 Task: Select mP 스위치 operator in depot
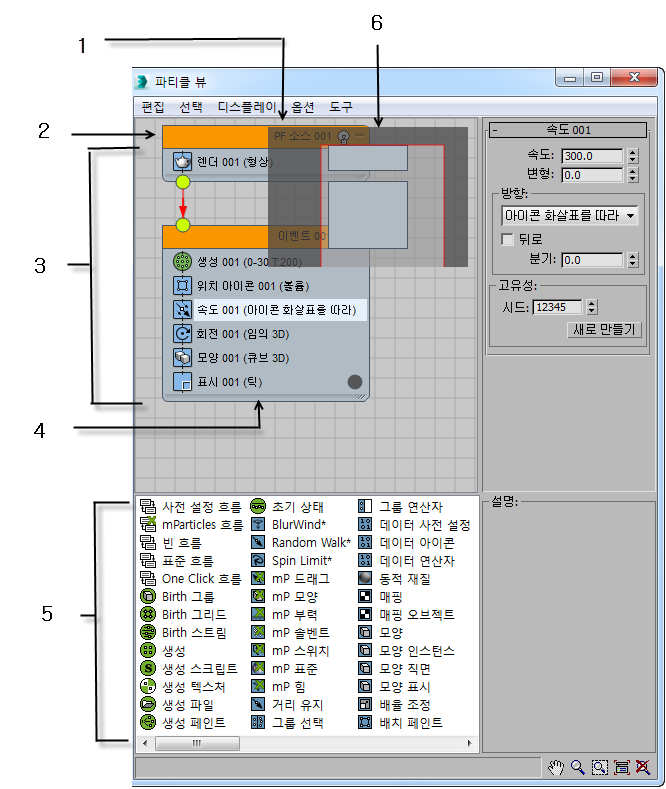coord(290,651)
